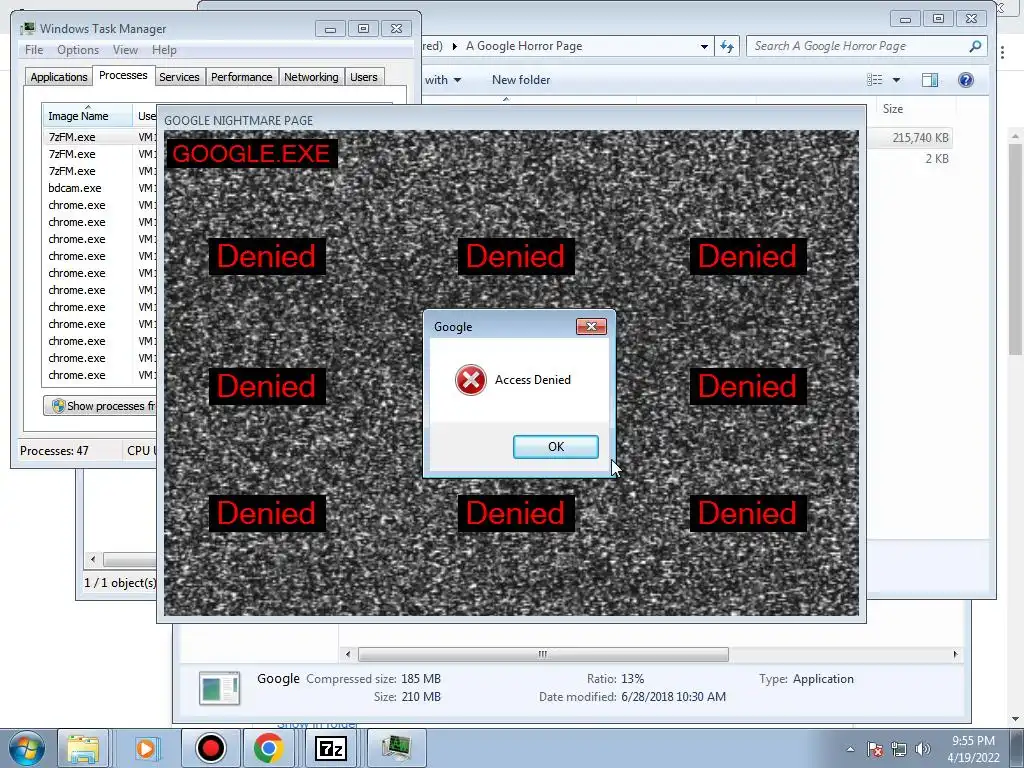Viewport: 1024px width, 768px height.
Task: Open Bandicam recorder from taskbar
Action: click(210, 748)
